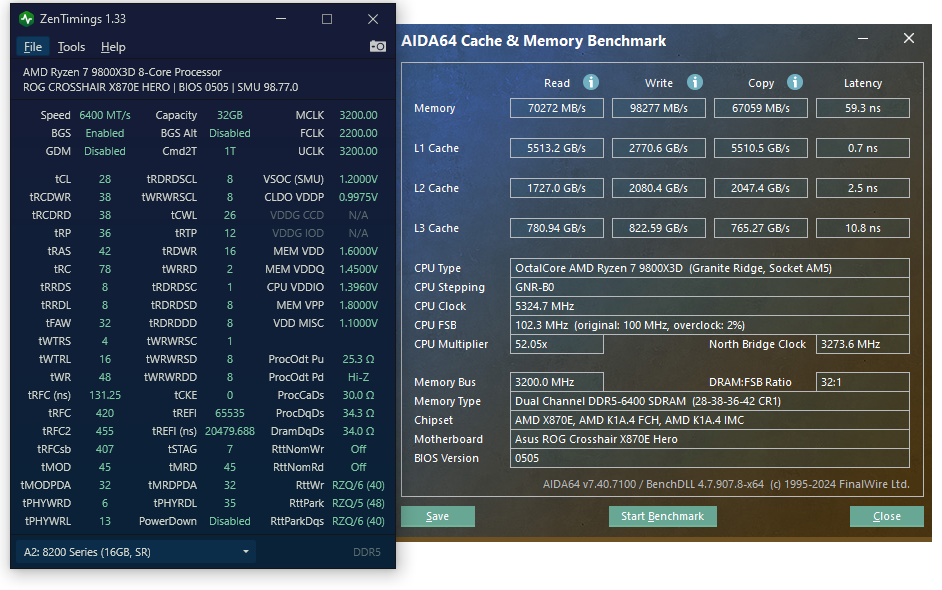This screenshot has width=942, height=590.
Task: Open the File menu in ZenTimings
Action: (32, 47)
